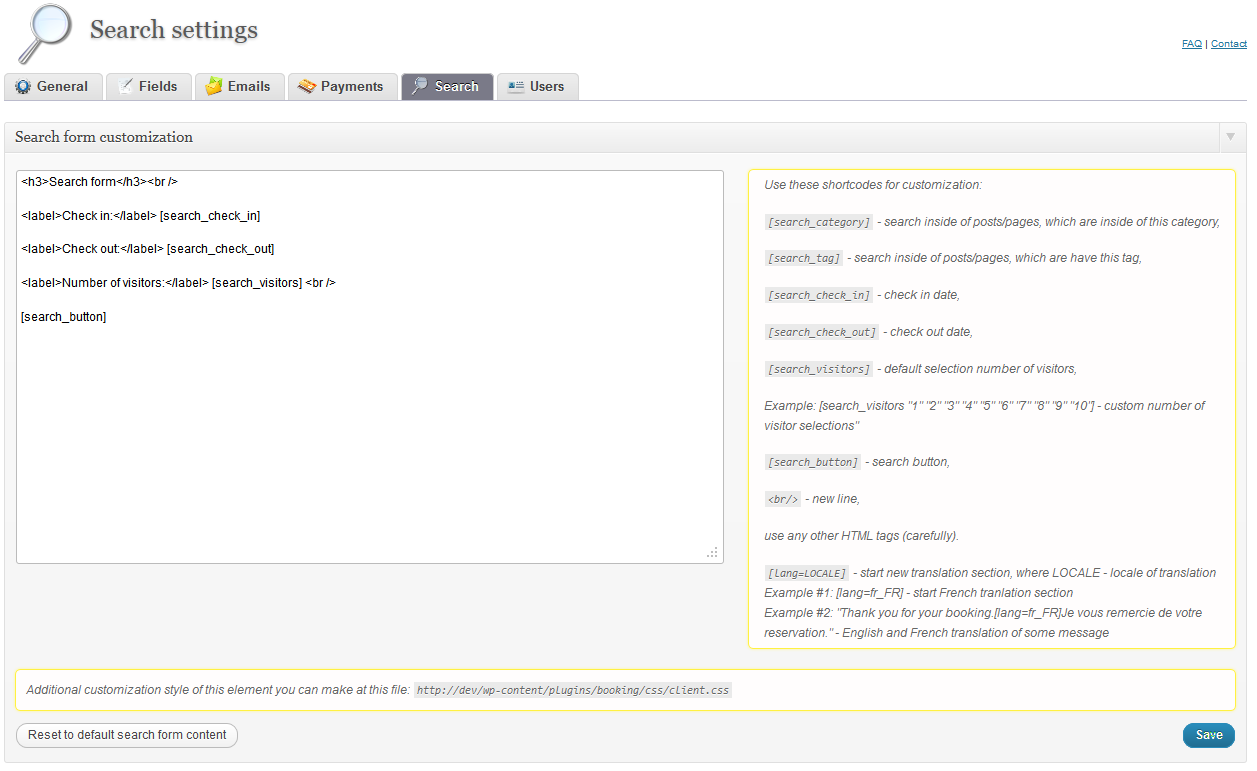Viewport: 1257px width, 771px height.
Task: Click the gear icon on General tab
Action: point(23,87)
